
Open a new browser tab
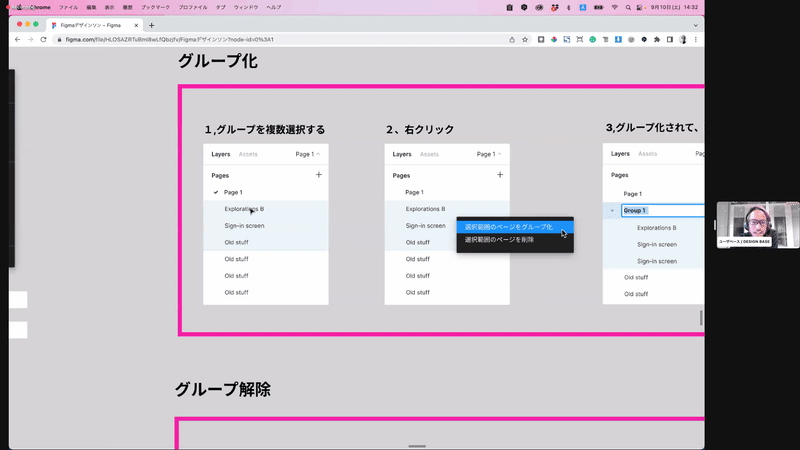(x=152, y=25)
